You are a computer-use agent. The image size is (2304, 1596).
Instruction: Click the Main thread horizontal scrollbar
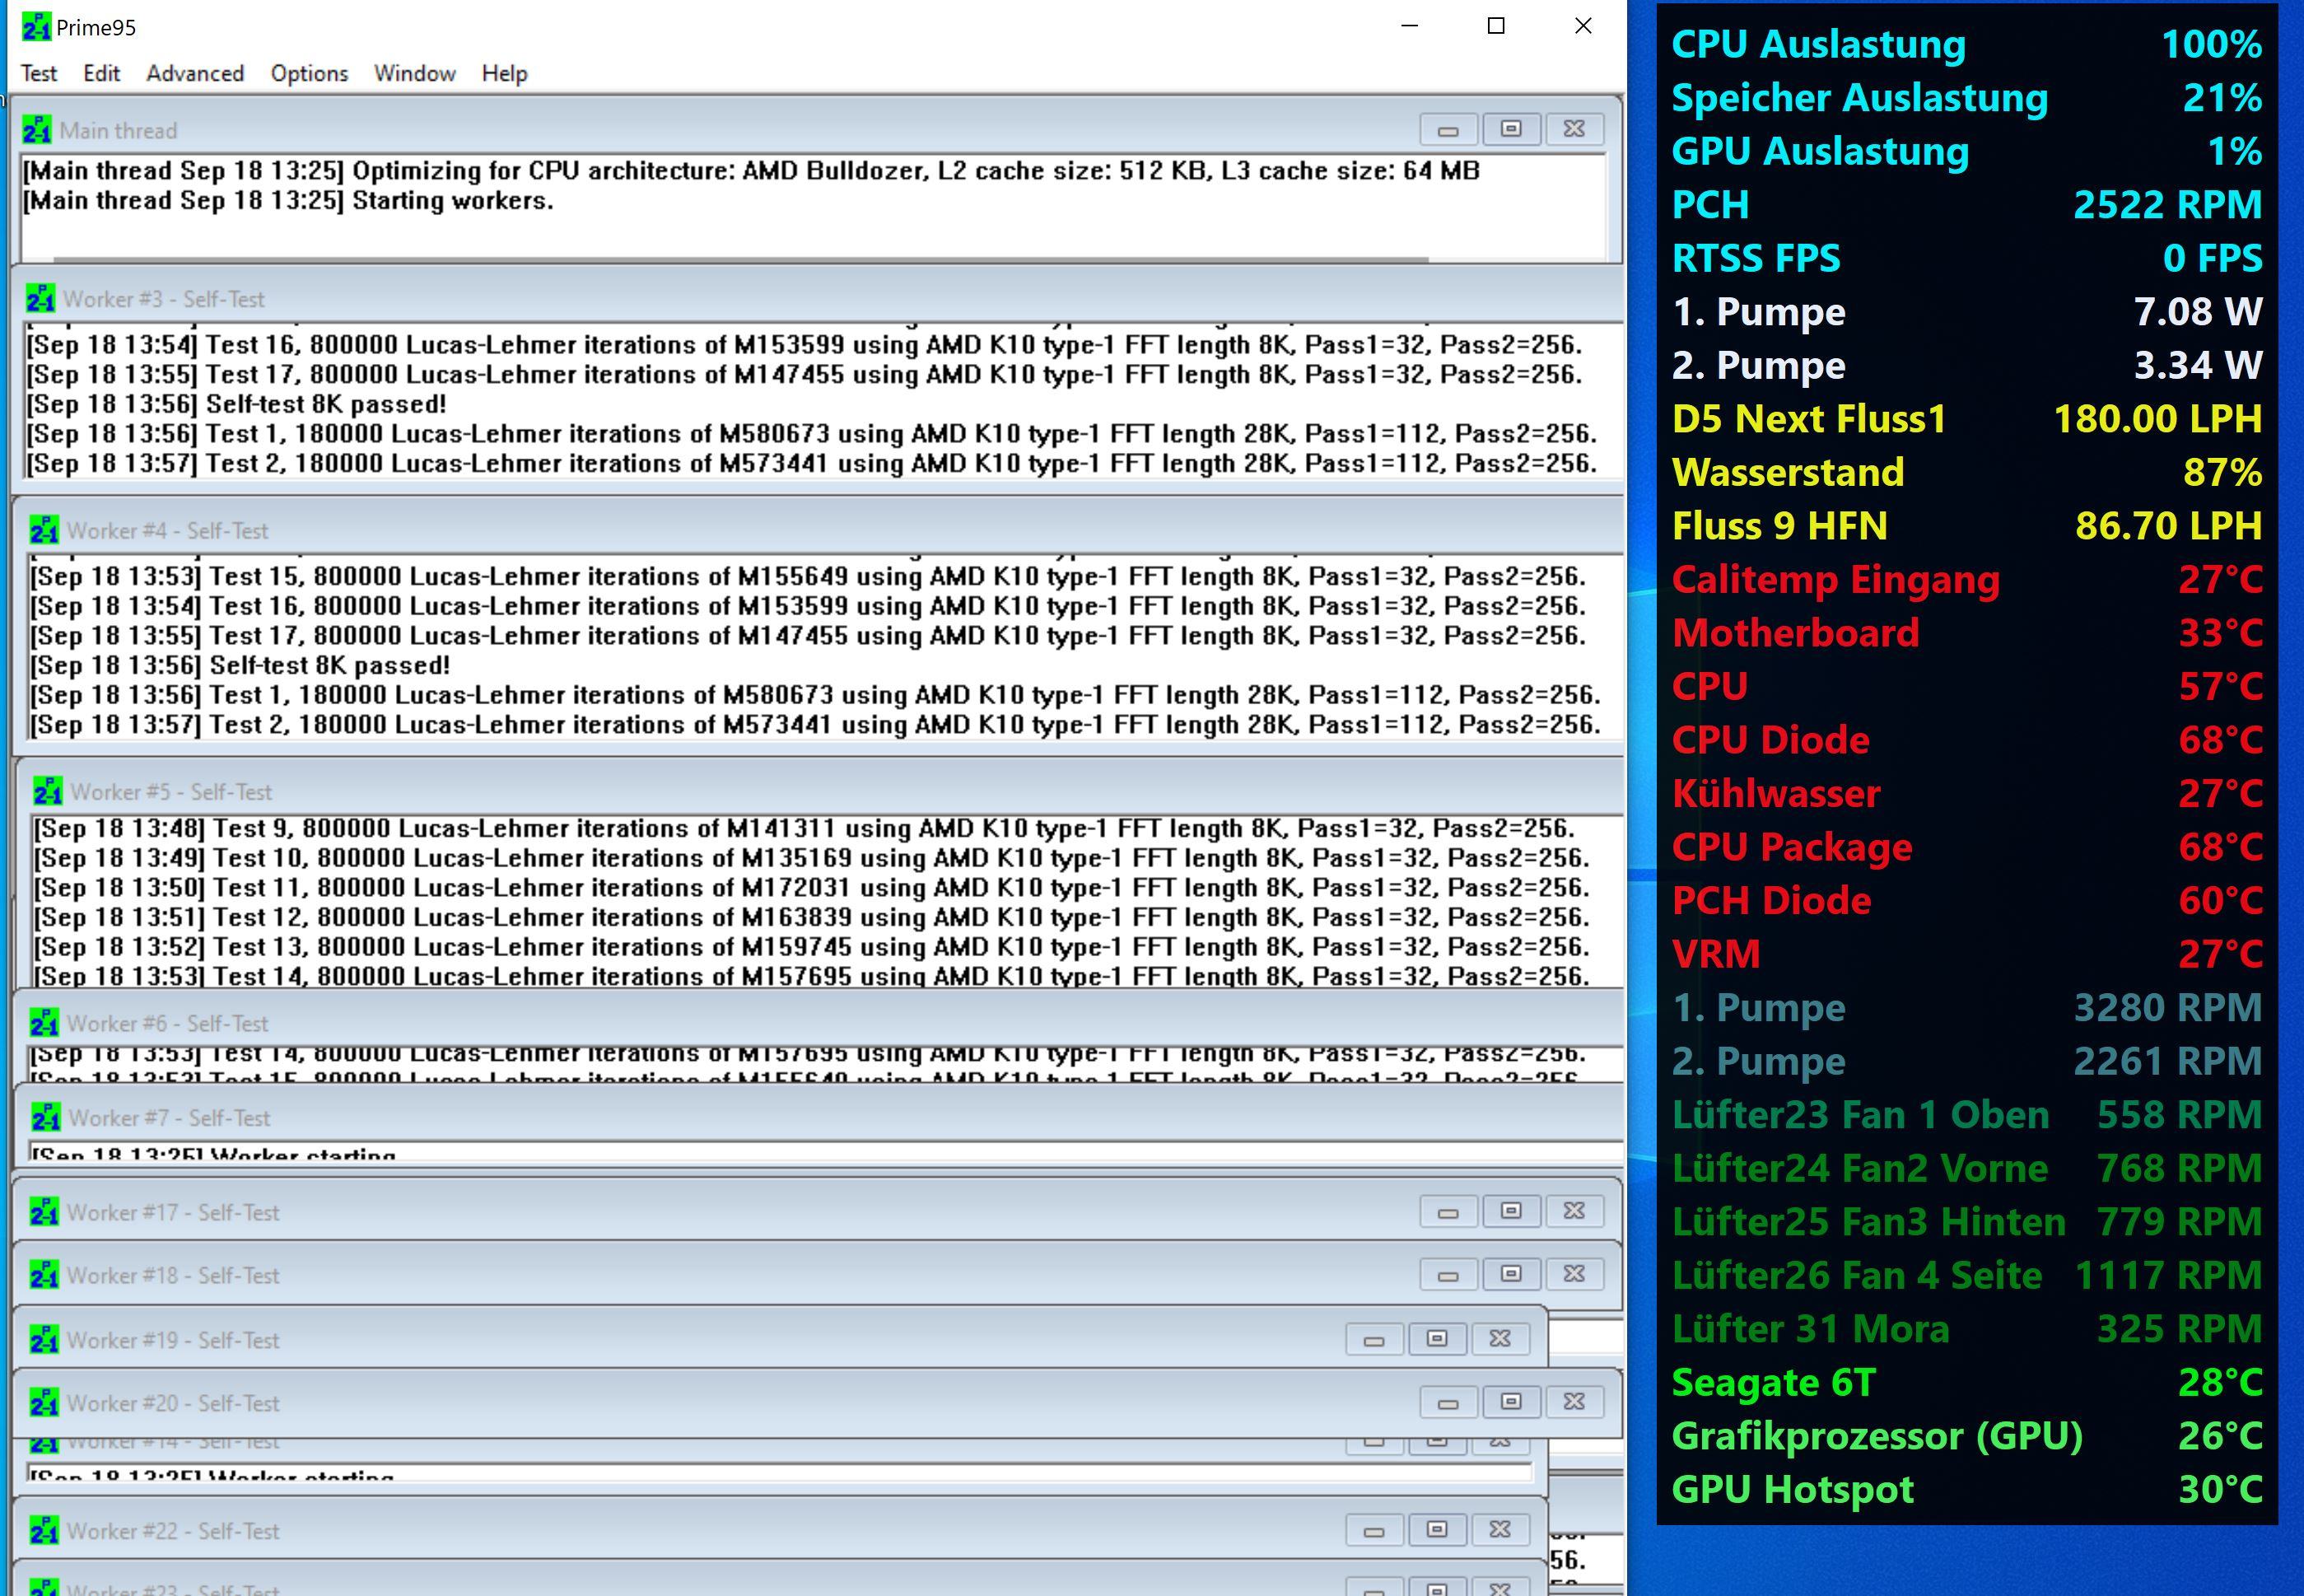click(x=740, y=259)
